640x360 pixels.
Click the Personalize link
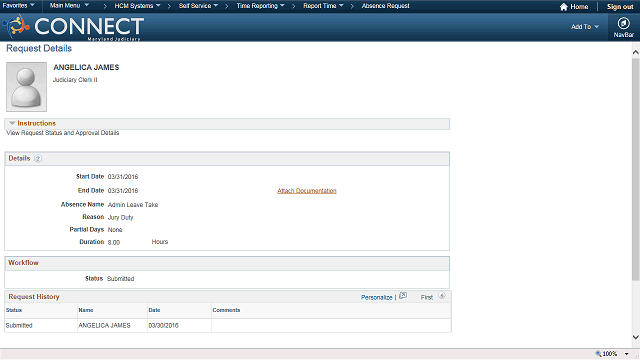click(x=376, y=297)
